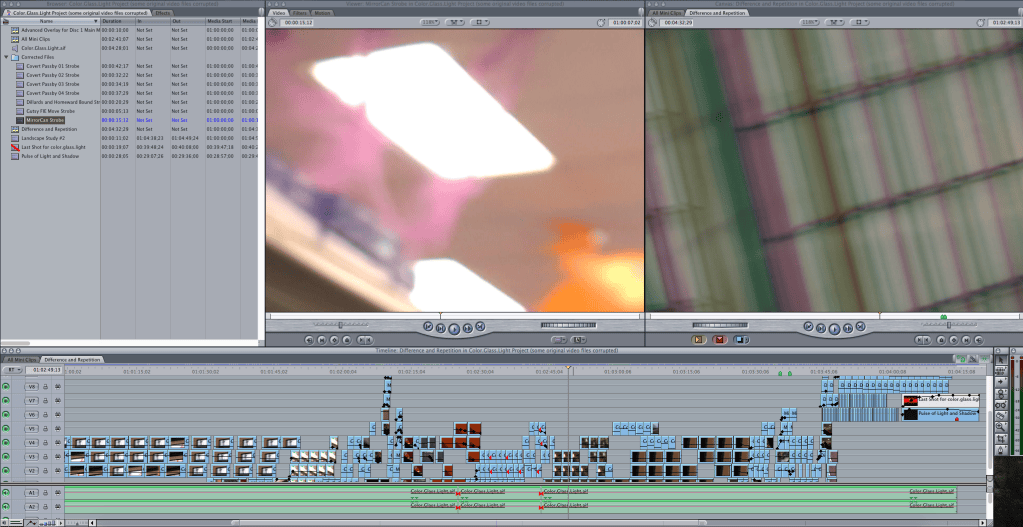Select the Roll edit tool
This screenshot has width=1023, height=527.
pos(1002,393)
